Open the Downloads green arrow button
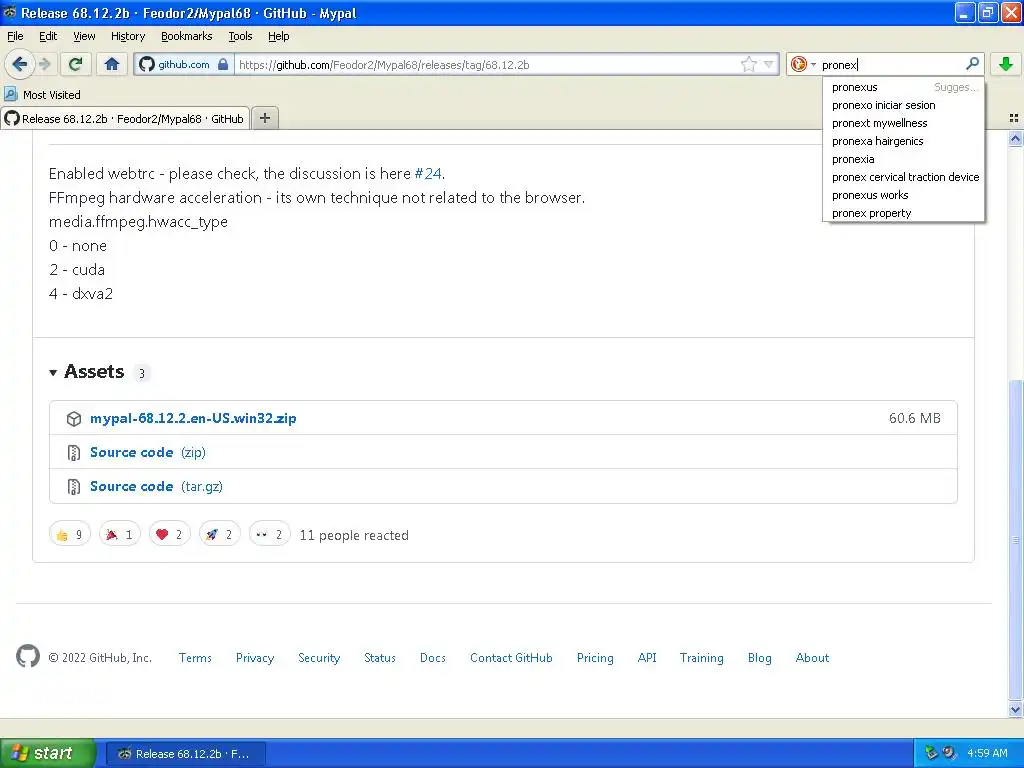The height and width of the screenshot is (768, 1024). [x=1006, y=64]
